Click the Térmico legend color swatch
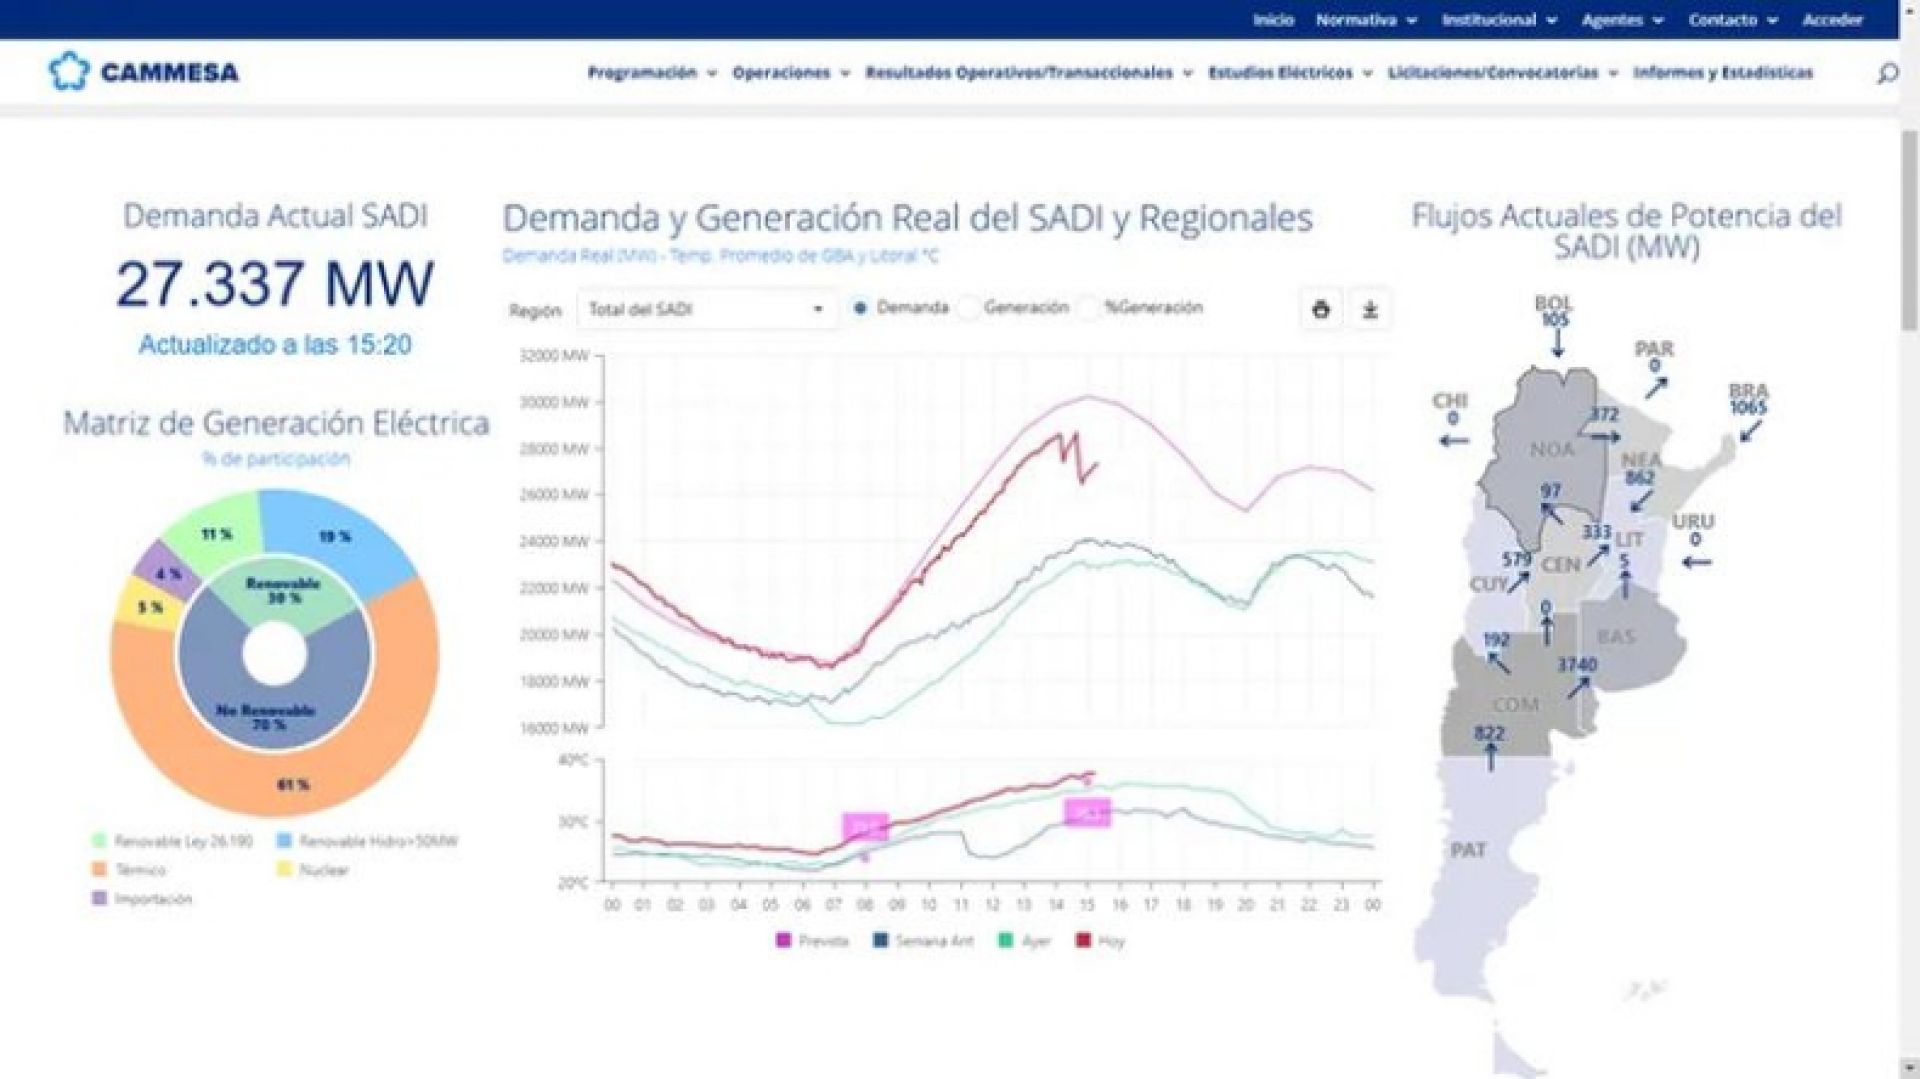The width and height of the screenshot is (1920, 1079). tap(99, 869)
